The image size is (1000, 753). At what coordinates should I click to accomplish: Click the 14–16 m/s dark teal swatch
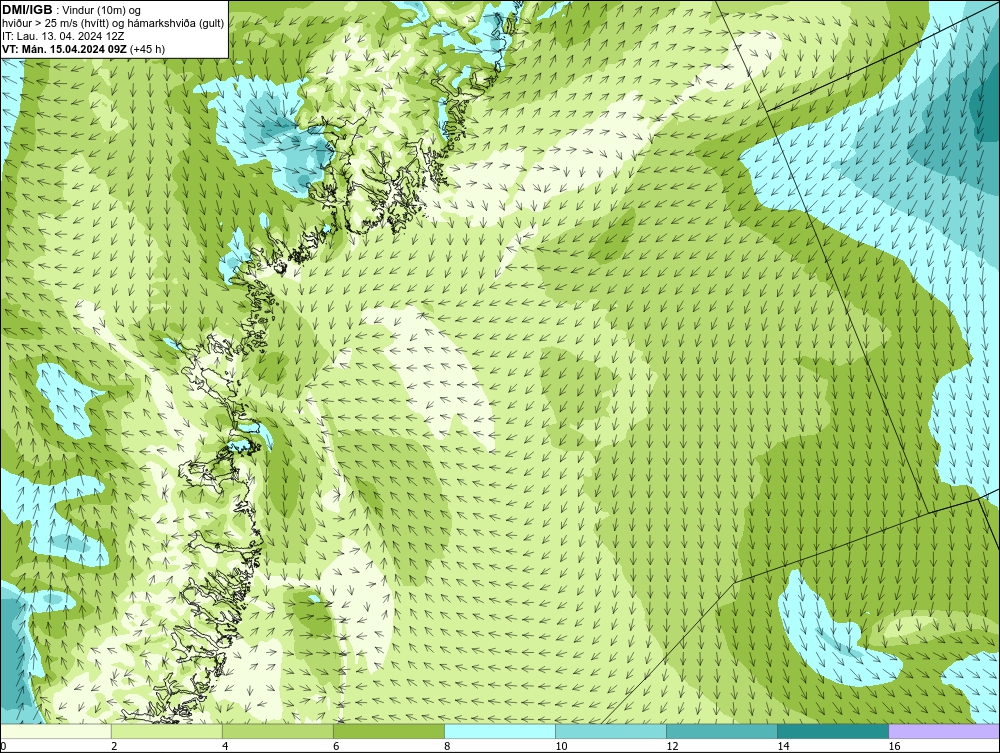832,731
